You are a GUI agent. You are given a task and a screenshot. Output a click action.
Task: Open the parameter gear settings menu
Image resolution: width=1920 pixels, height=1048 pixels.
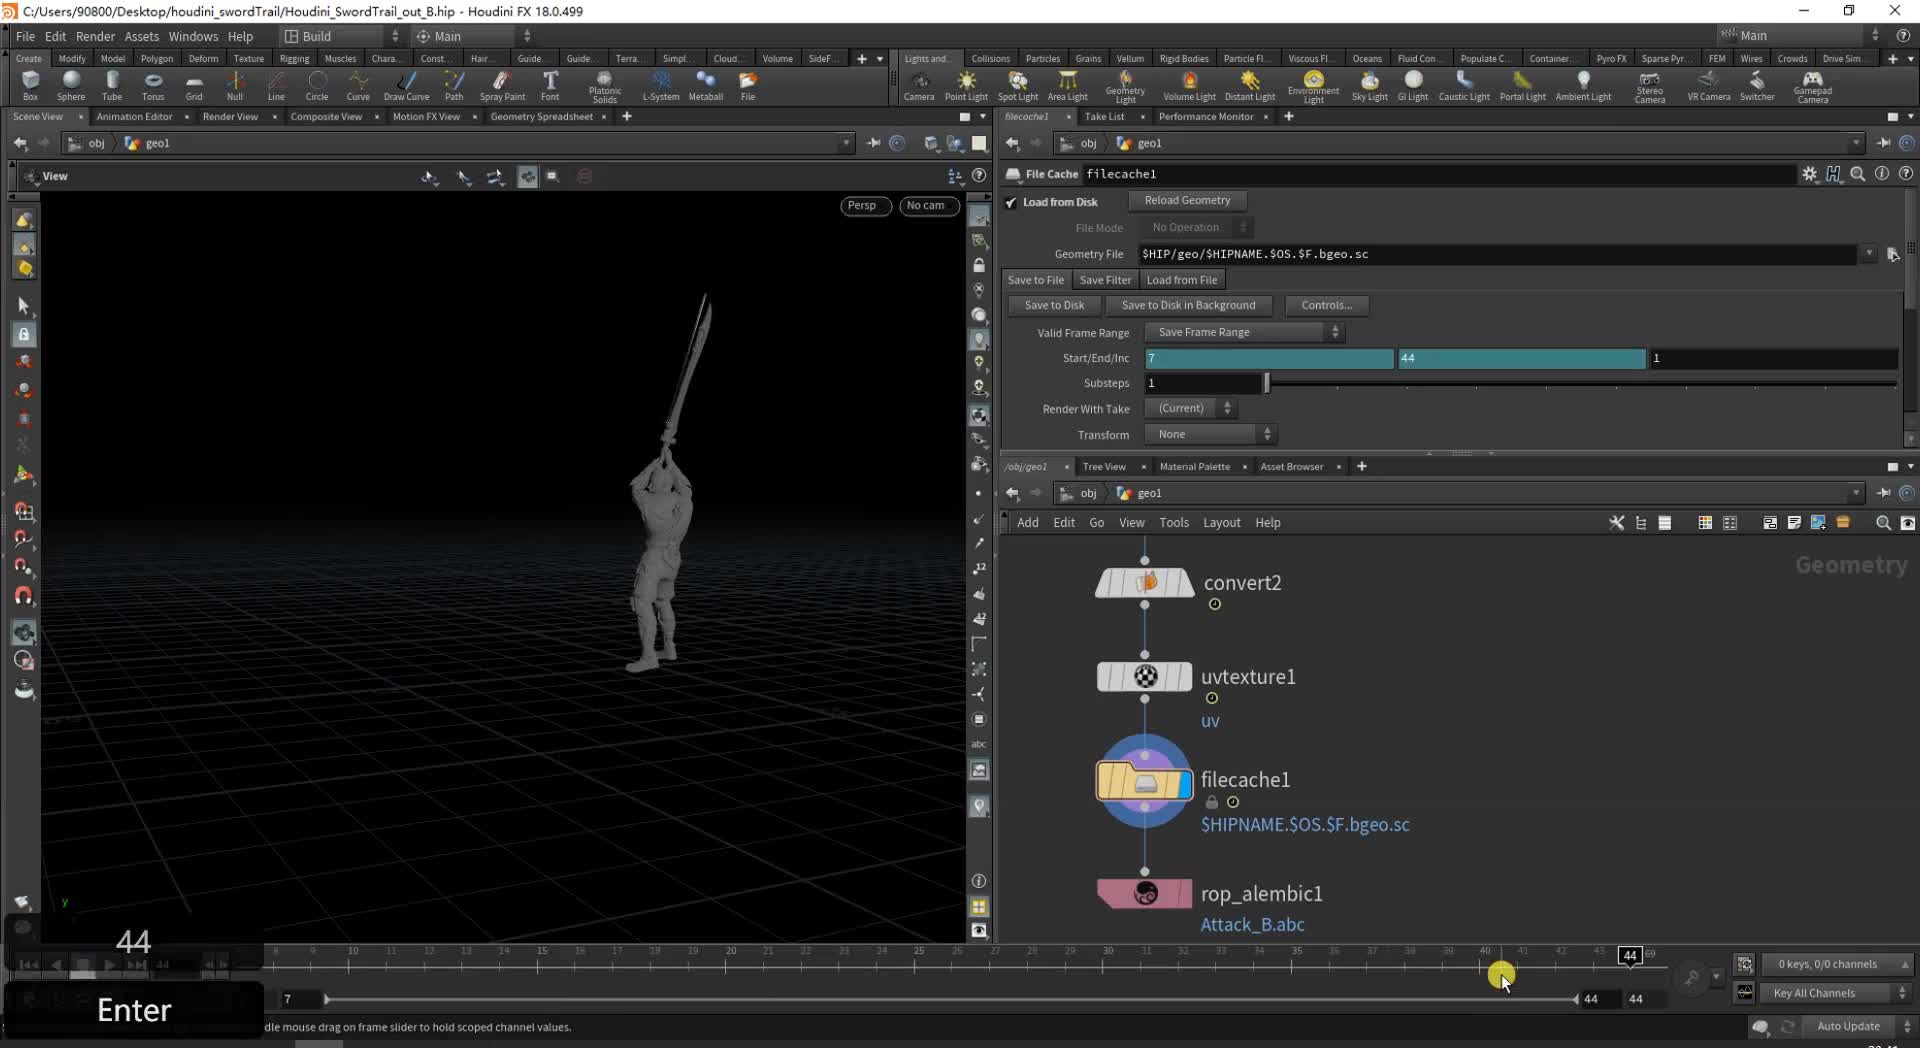tap(1809, 174)
